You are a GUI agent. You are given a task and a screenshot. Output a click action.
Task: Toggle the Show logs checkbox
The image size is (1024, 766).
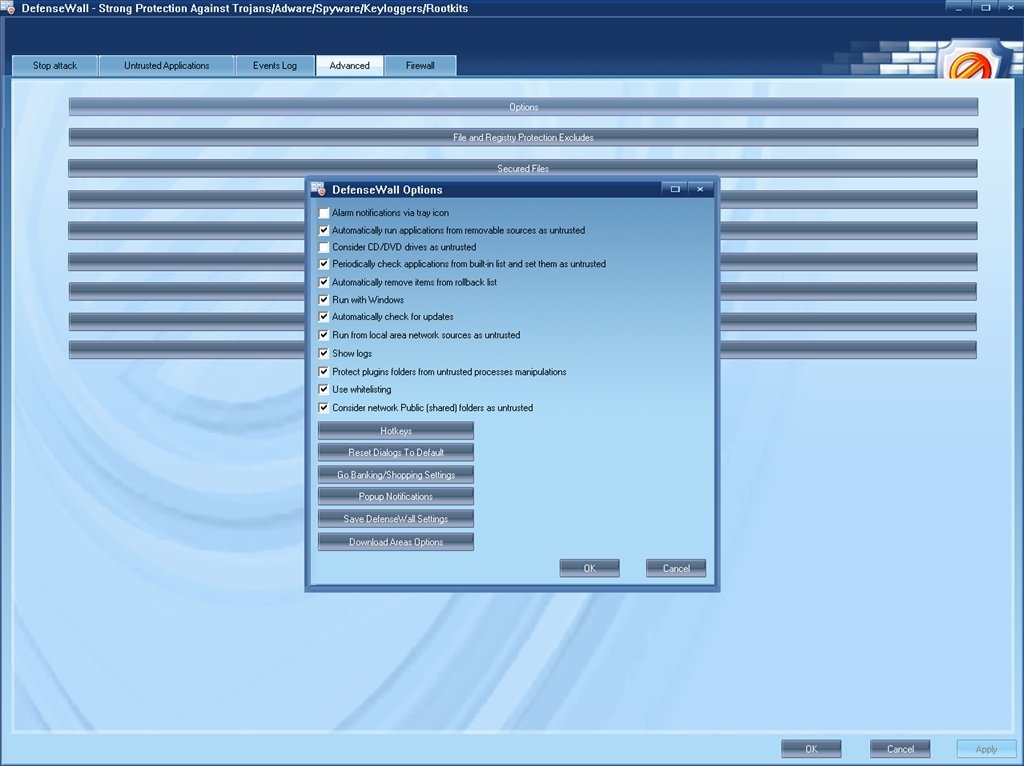(x=324, y=353)
